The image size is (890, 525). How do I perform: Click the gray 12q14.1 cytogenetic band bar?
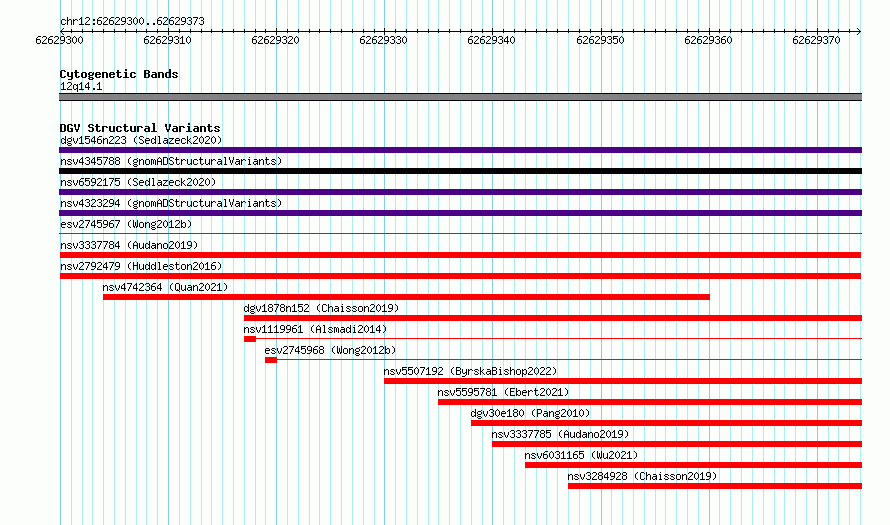[460, 97]
